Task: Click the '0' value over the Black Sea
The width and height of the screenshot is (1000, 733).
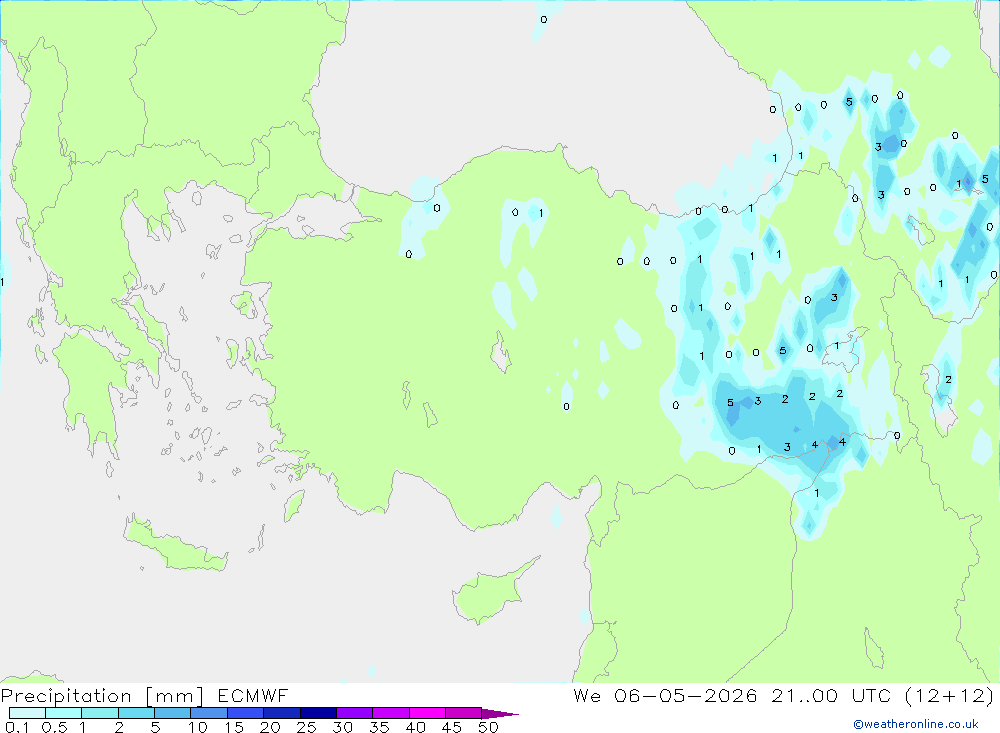Action: pos(543,20)
